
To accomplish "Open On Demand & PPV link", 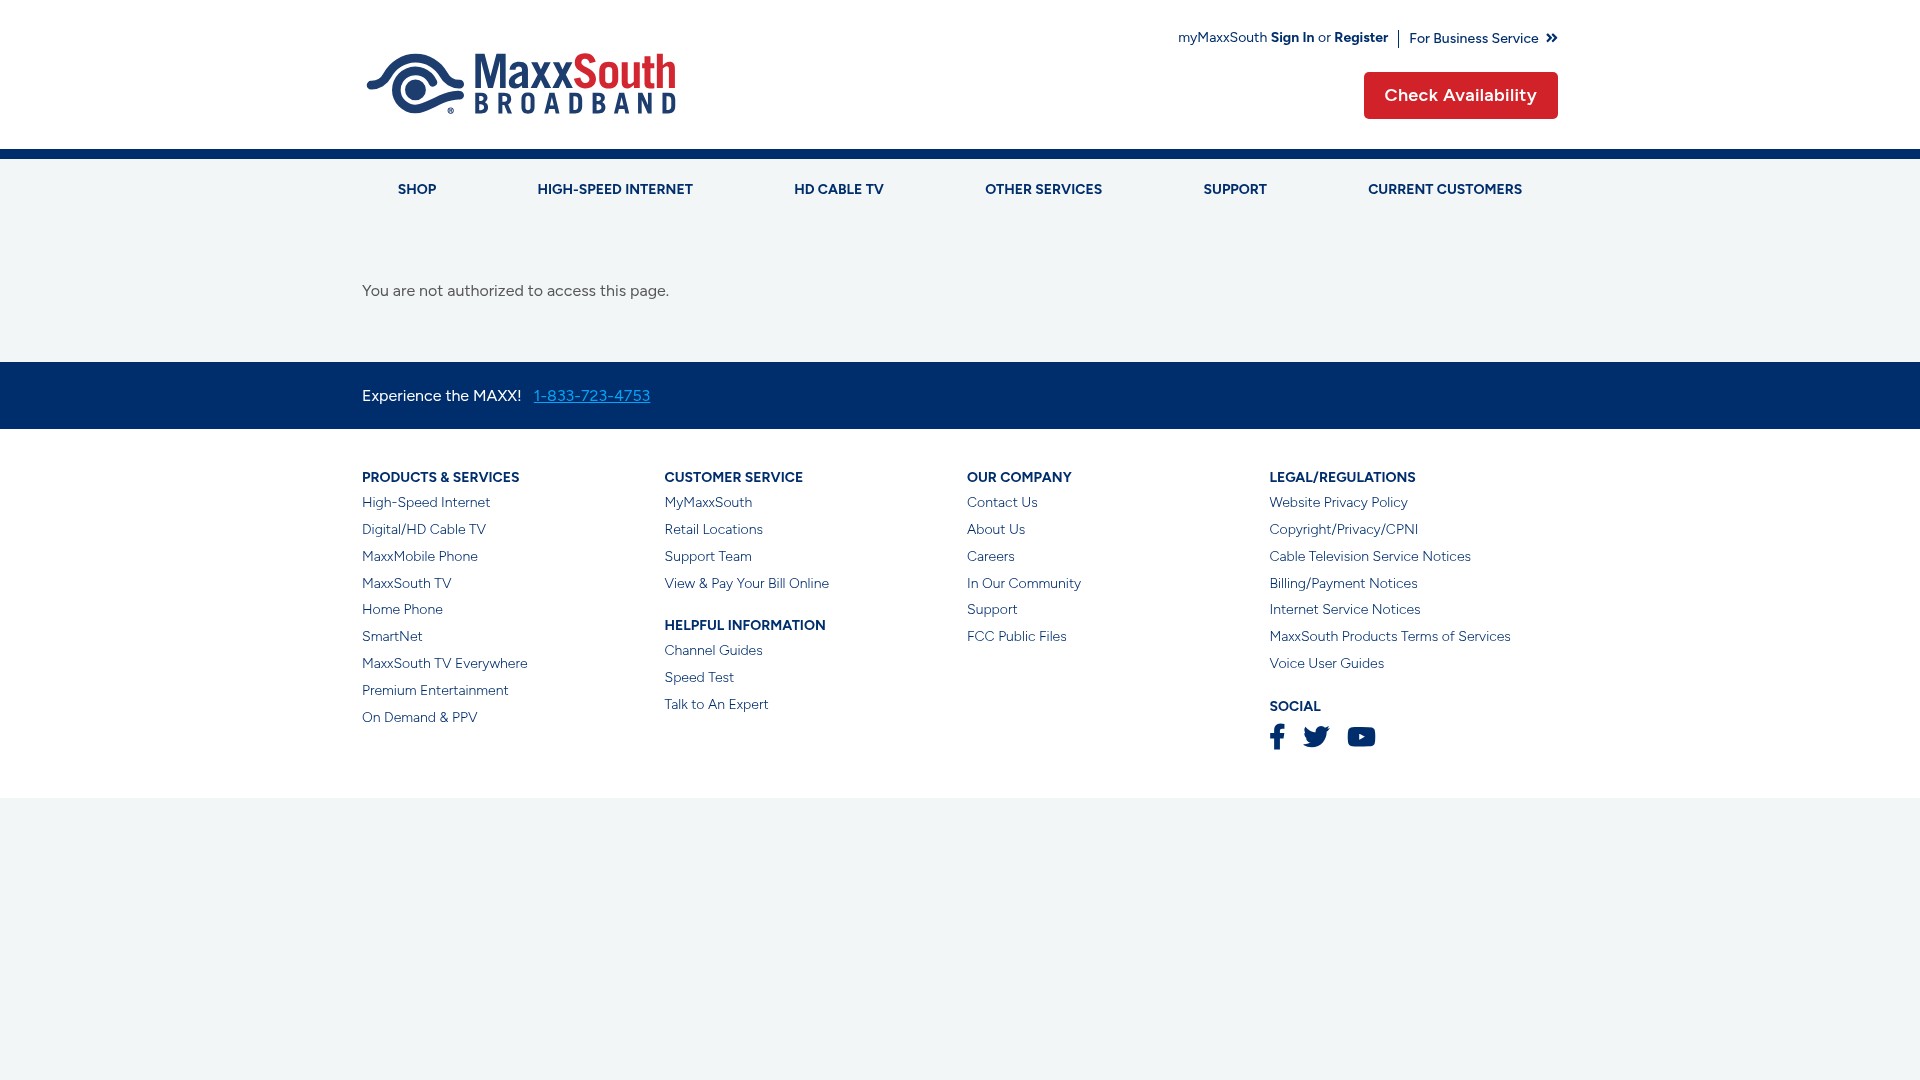I will [x=420, y=718].
